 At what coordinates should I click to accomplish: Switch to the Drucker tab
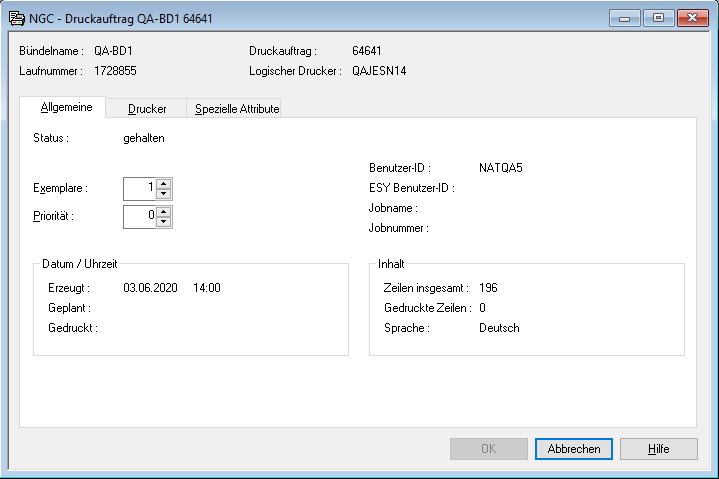click(x=147, y=108)
